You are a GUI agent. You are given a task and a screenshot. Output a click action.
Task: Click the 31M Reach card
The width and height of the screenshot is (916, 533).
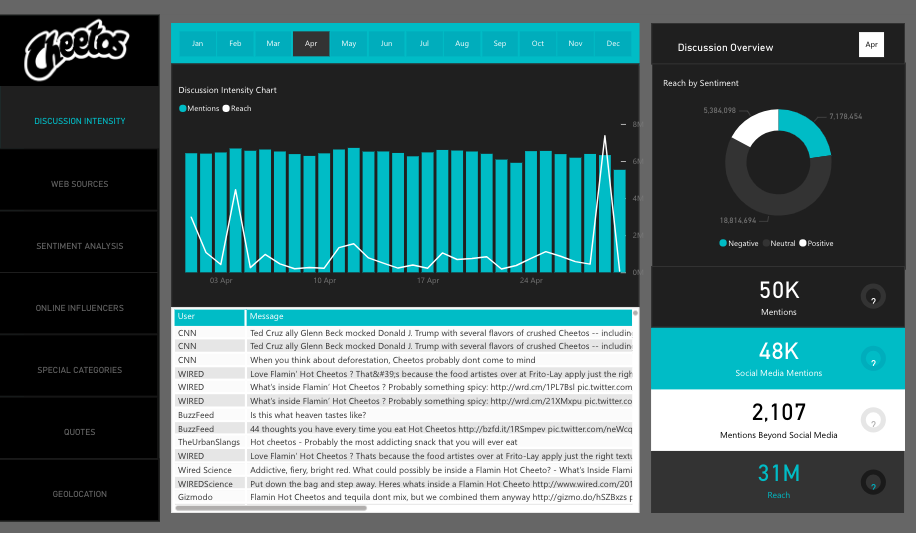[x=778, y=482]
